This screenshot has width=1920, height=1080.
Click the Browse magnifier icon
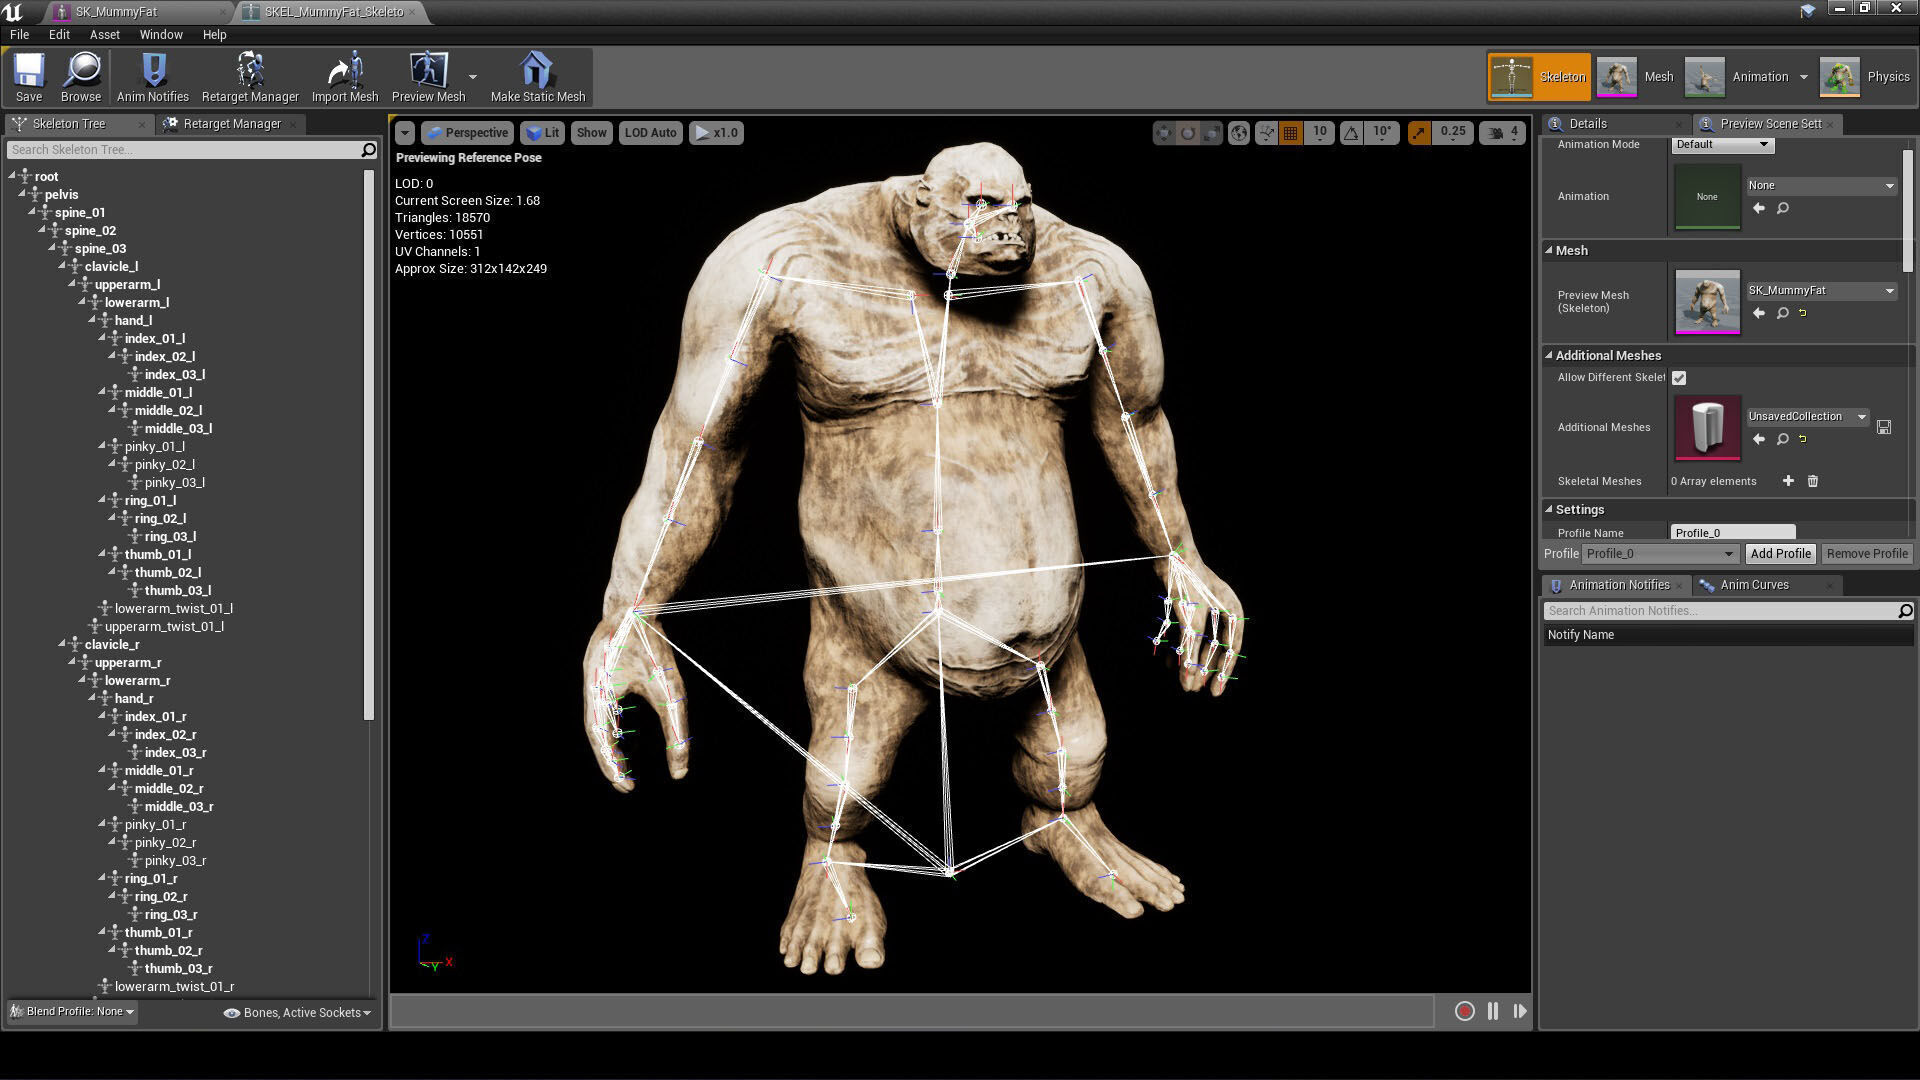coord(81,71)
